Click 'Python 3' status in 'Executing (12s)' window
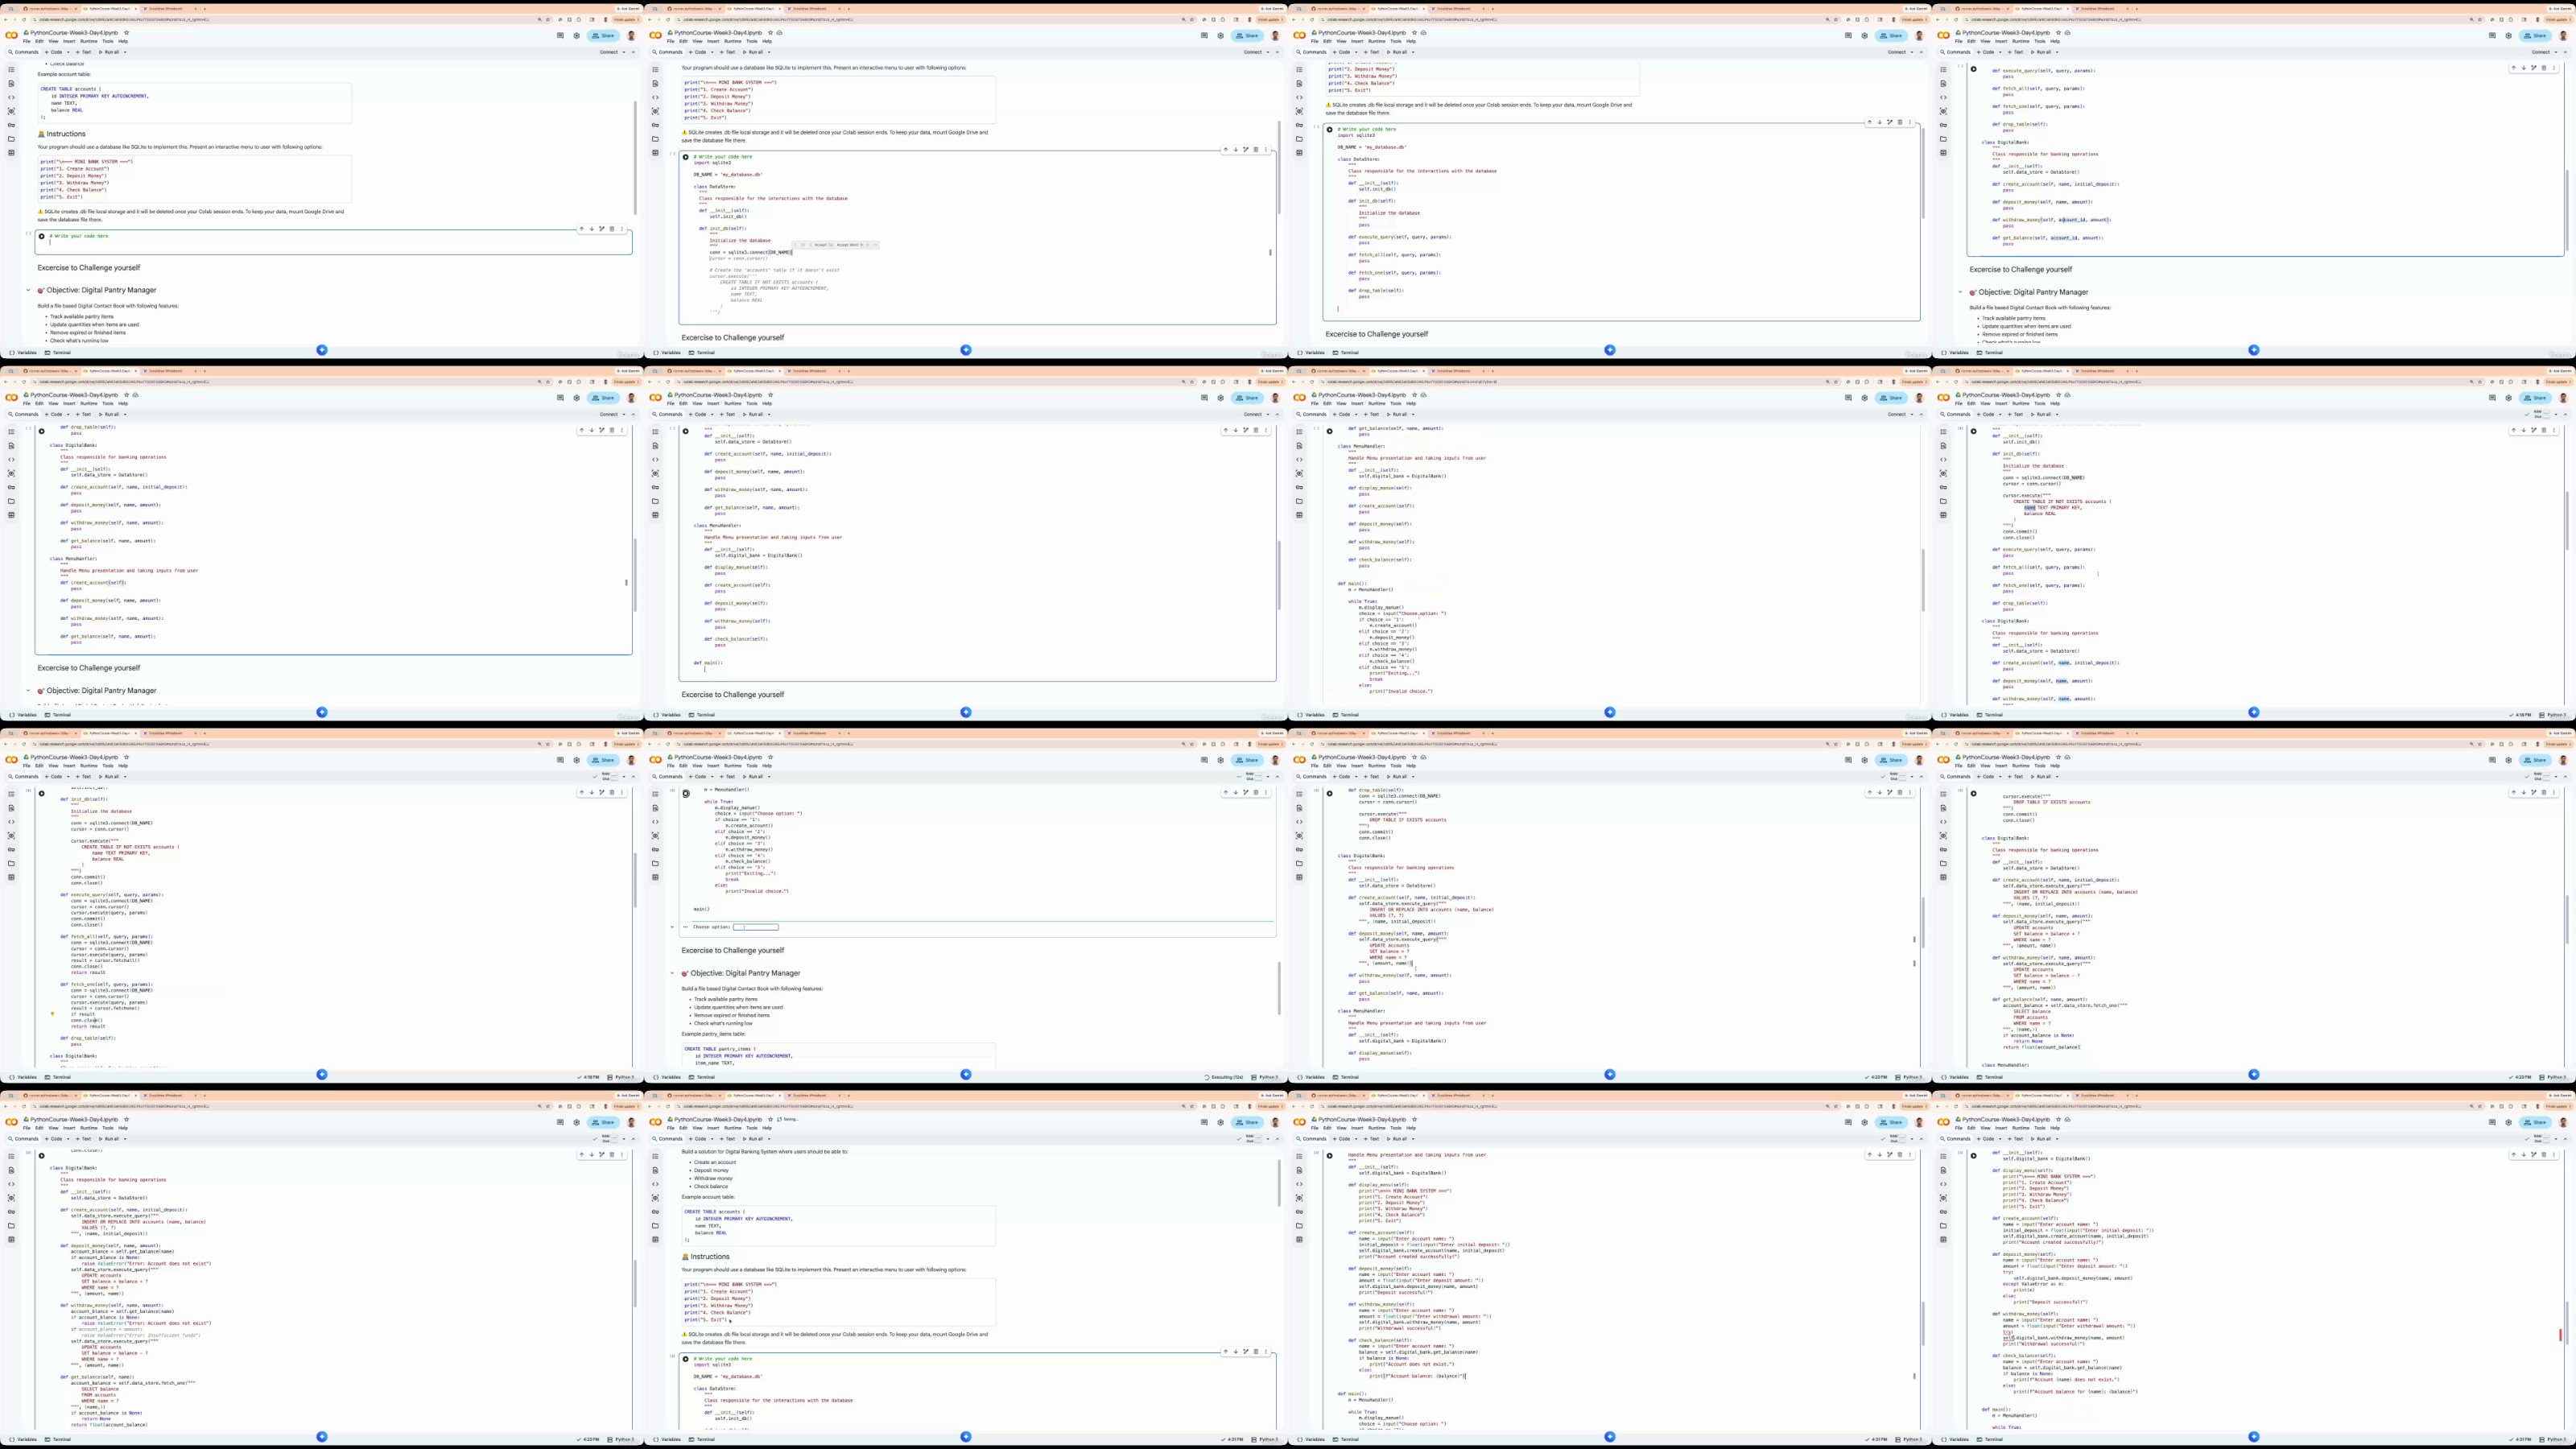 1266,1077
